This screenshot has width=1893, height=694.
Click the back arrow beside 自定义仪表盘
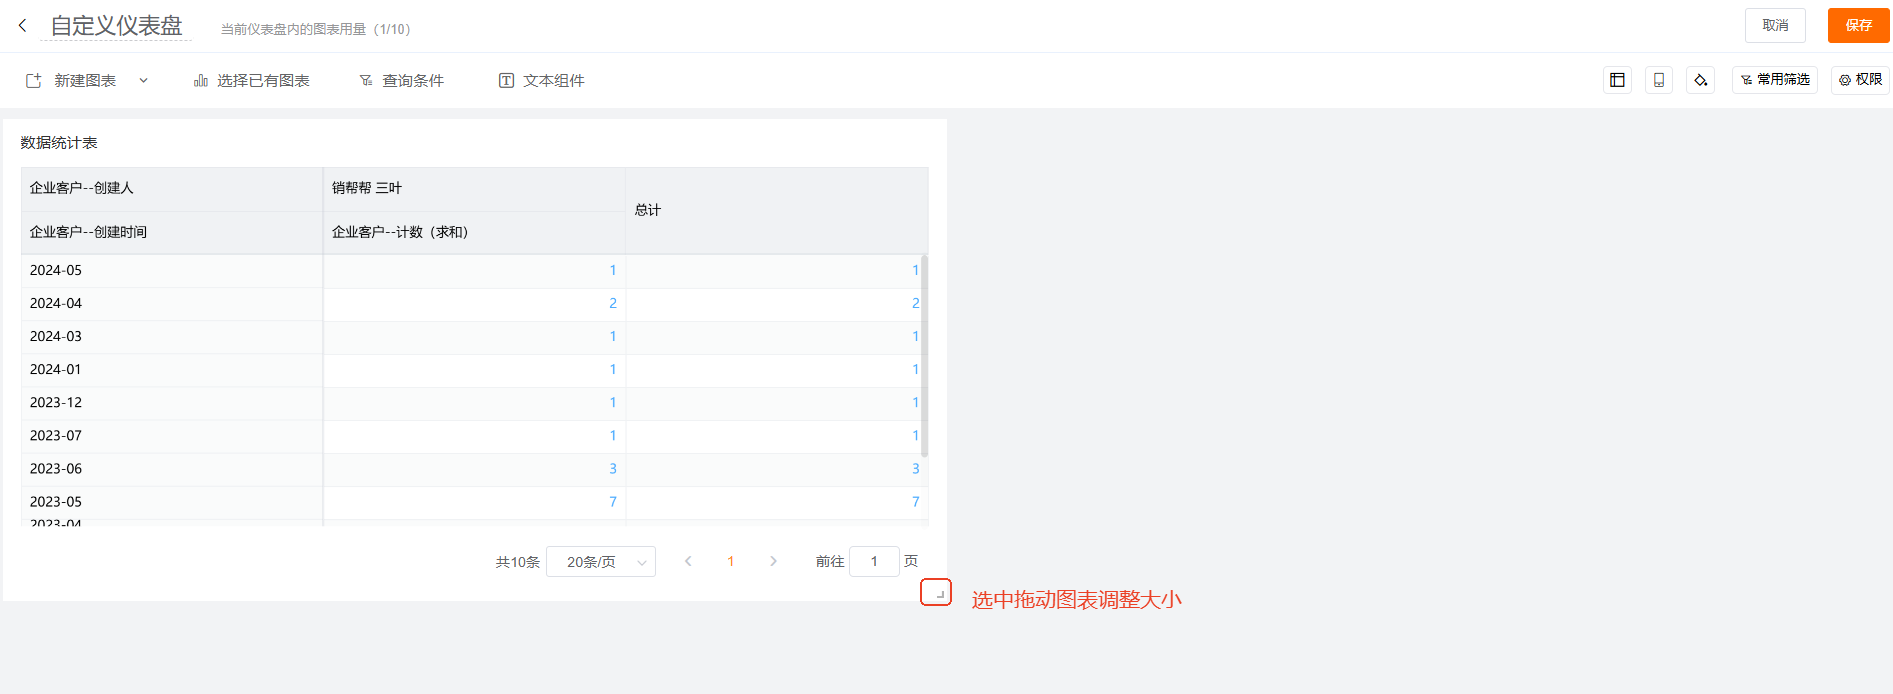point(22,26)
